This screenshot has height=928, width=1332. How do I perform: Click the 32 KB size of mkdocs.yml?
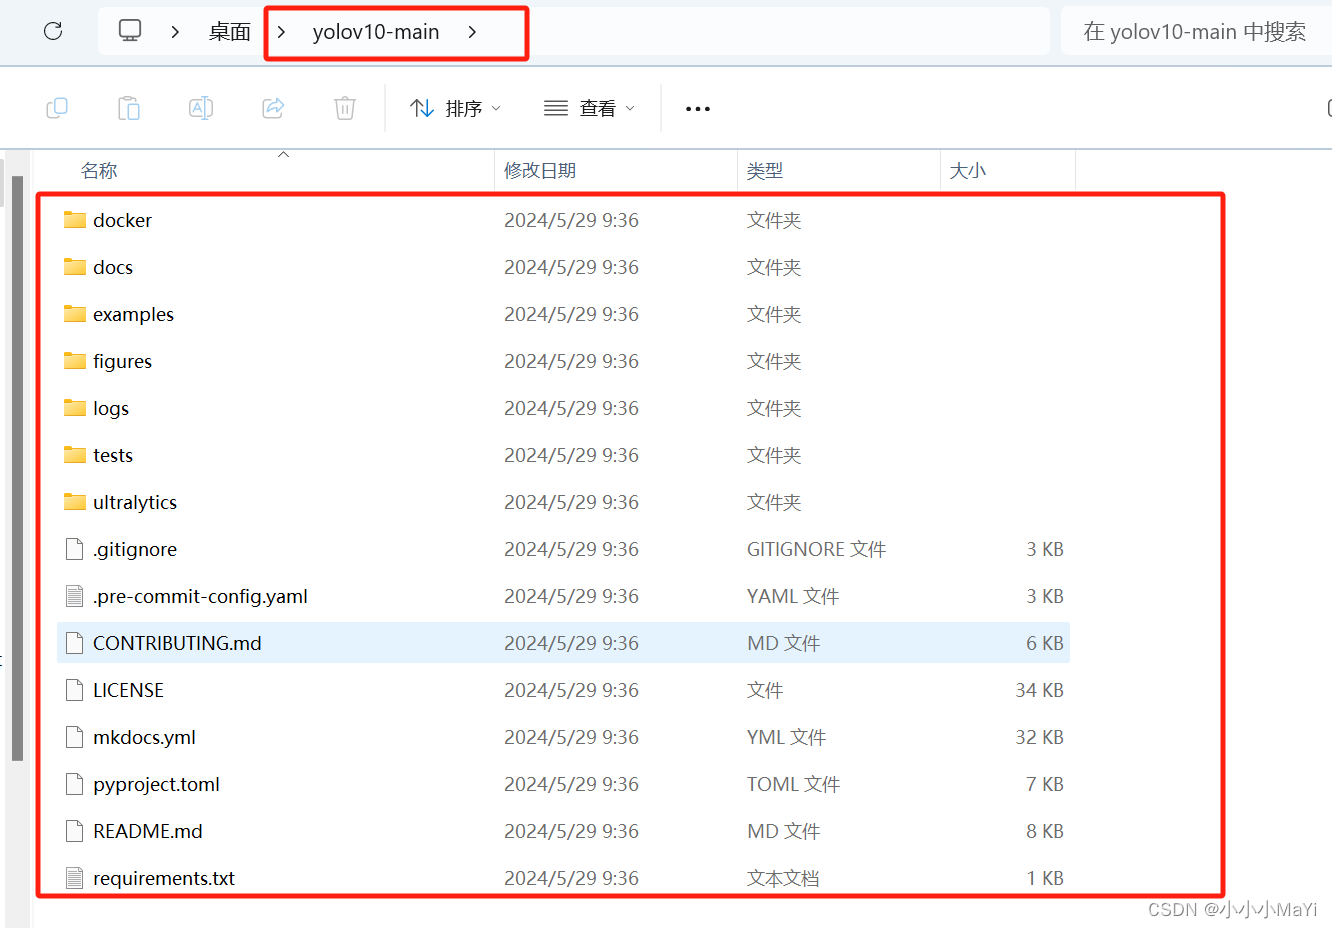(x=1040, y=737)
